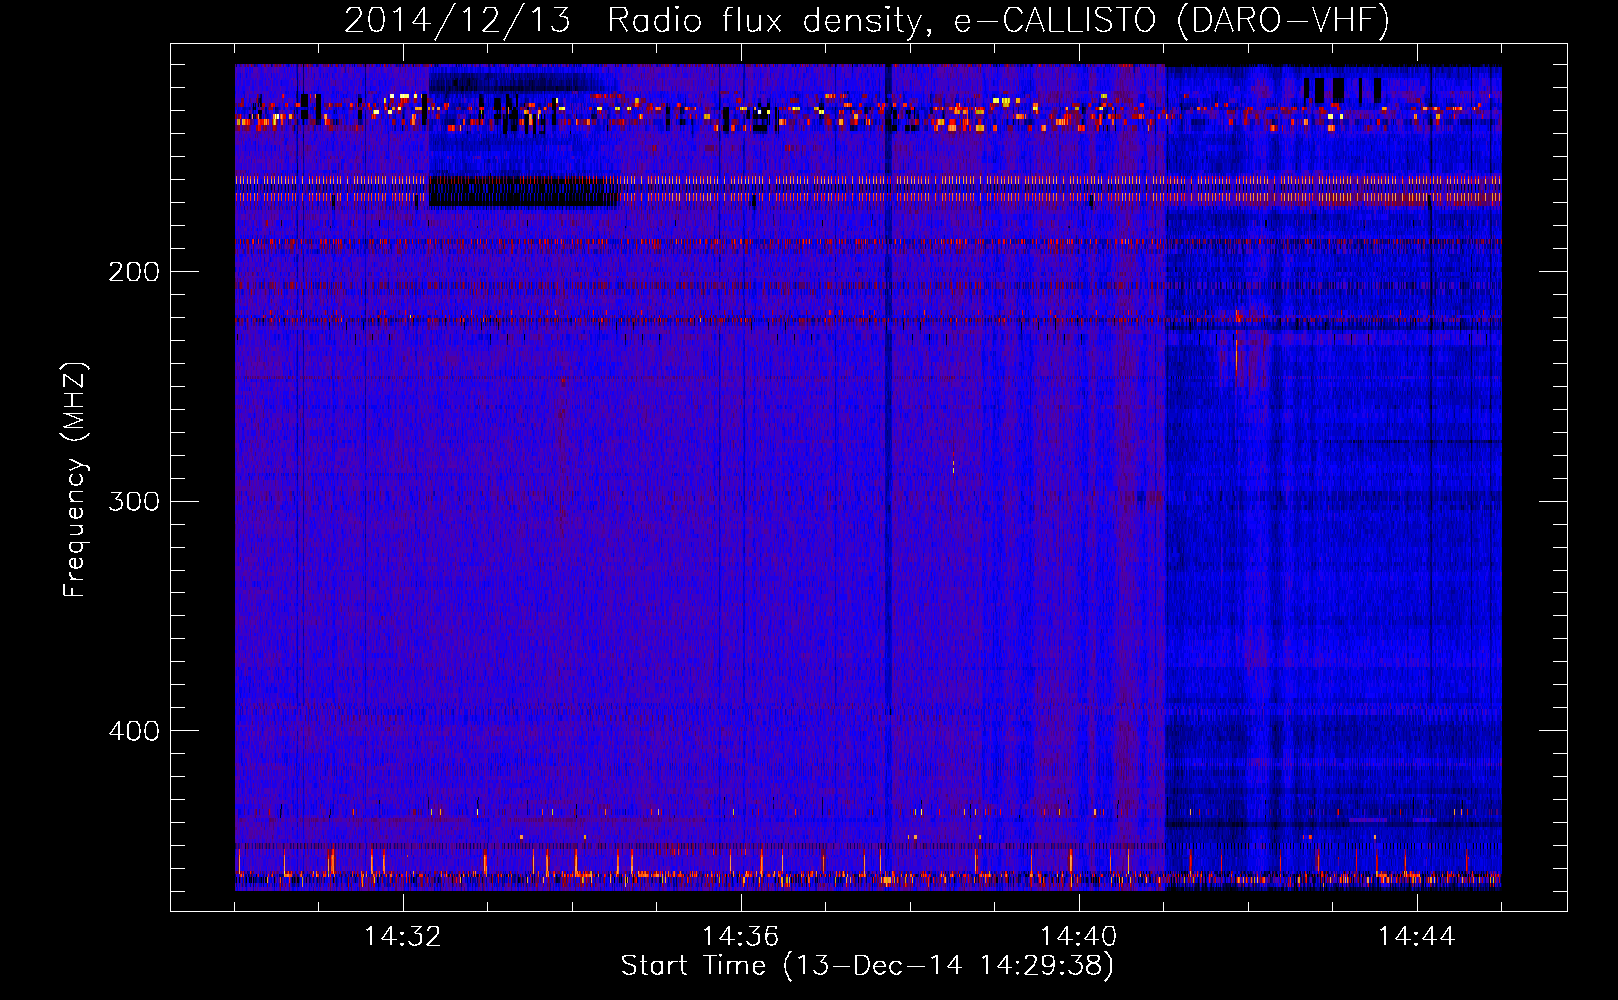
Task: Click the 400 frequency tick label
Action: point(134,731)
